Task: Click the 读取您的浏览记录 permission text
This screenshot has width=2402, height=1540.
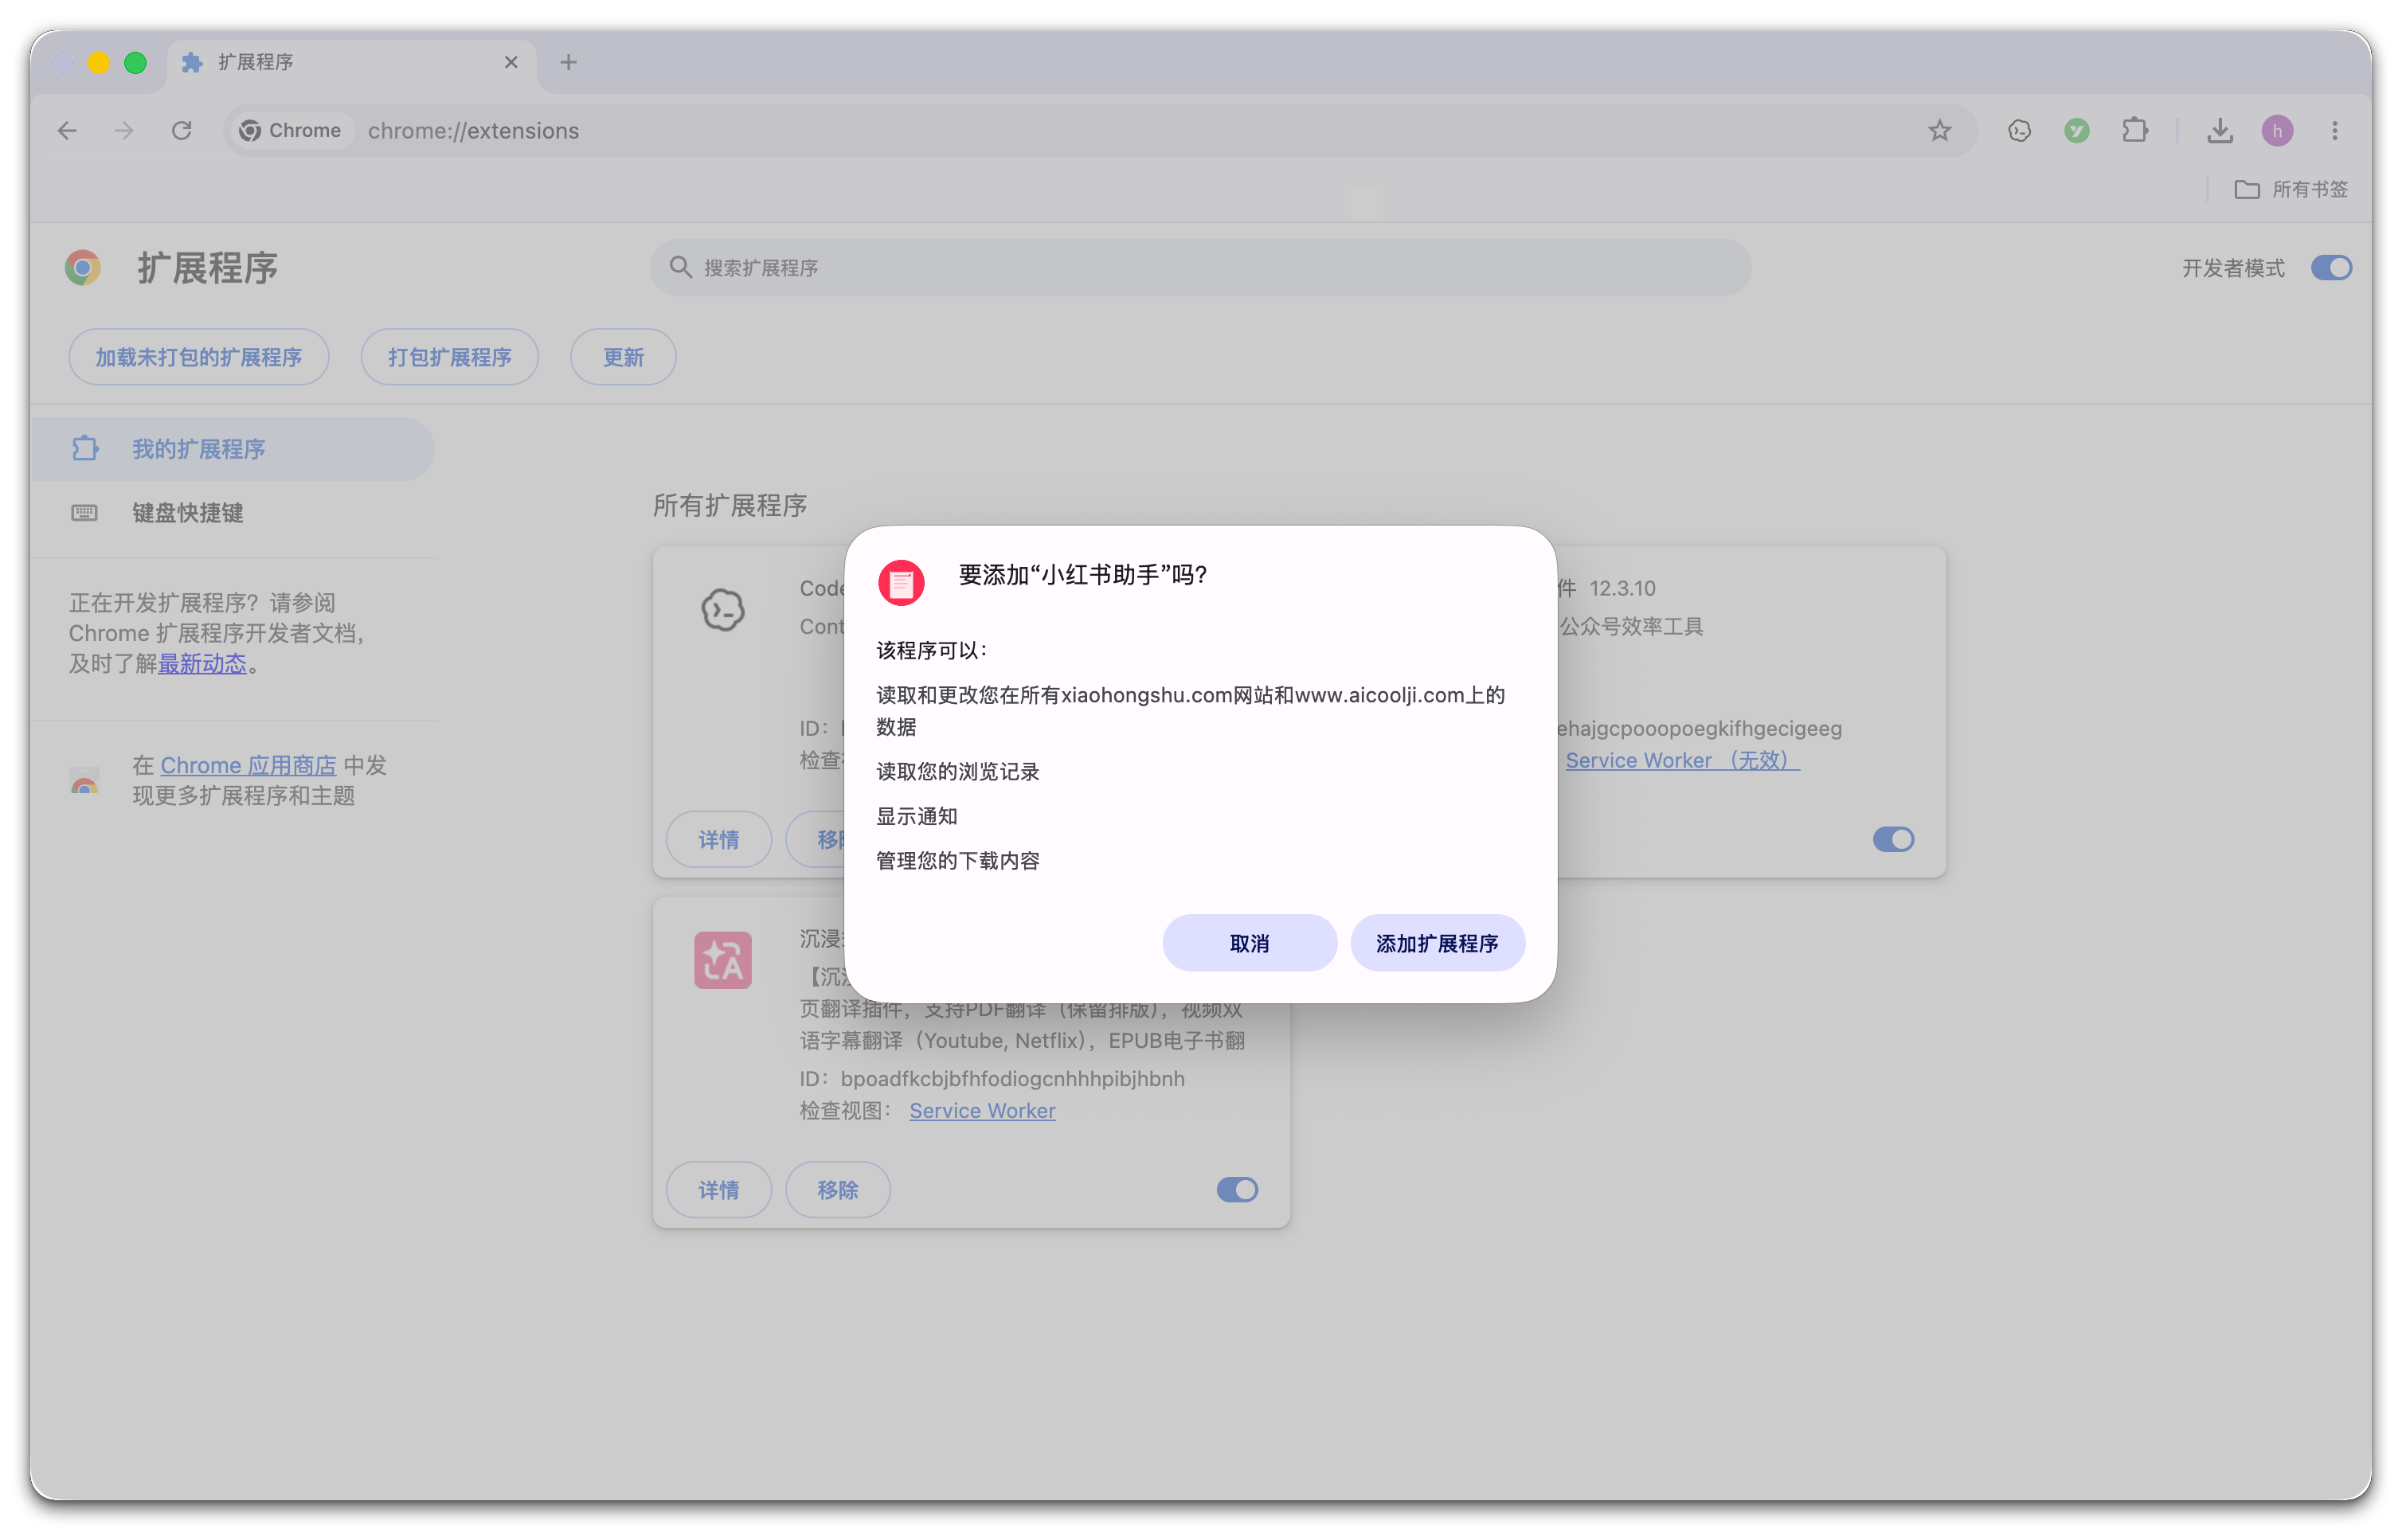Action: tap(957, 771)
